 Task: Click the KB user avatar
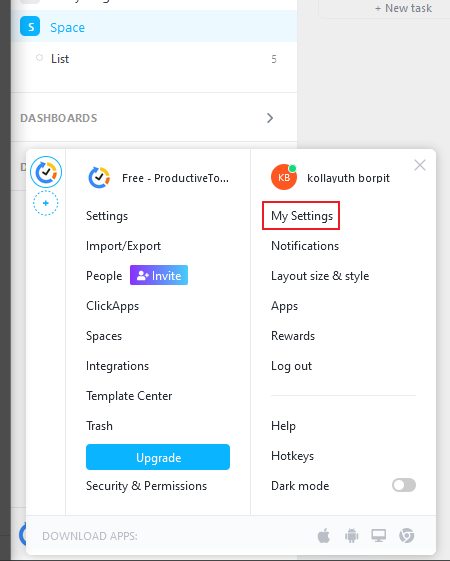(x=284, y=177)
